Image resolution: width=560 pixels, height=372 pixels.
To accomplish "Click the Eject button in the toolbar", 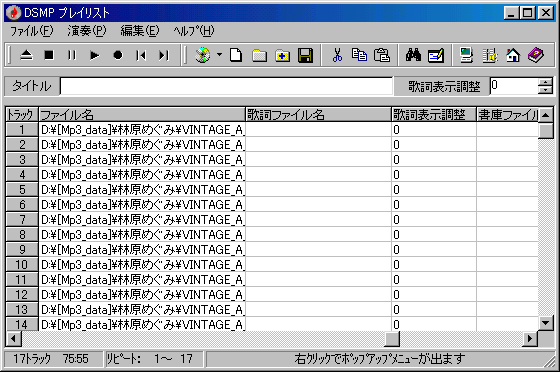I will tap(26, 55).
